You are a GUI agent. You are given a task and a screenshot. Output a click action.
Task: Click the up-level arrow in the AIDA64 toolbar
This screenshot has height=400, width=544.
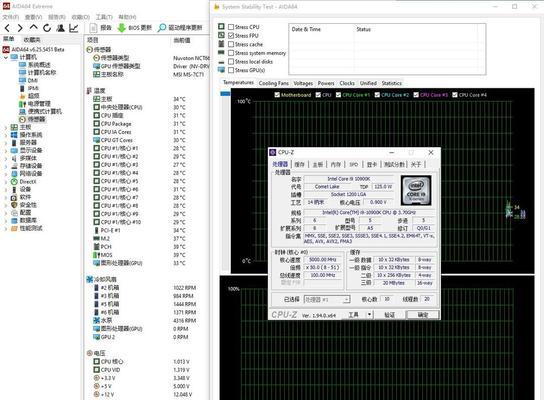pos(33,27)
